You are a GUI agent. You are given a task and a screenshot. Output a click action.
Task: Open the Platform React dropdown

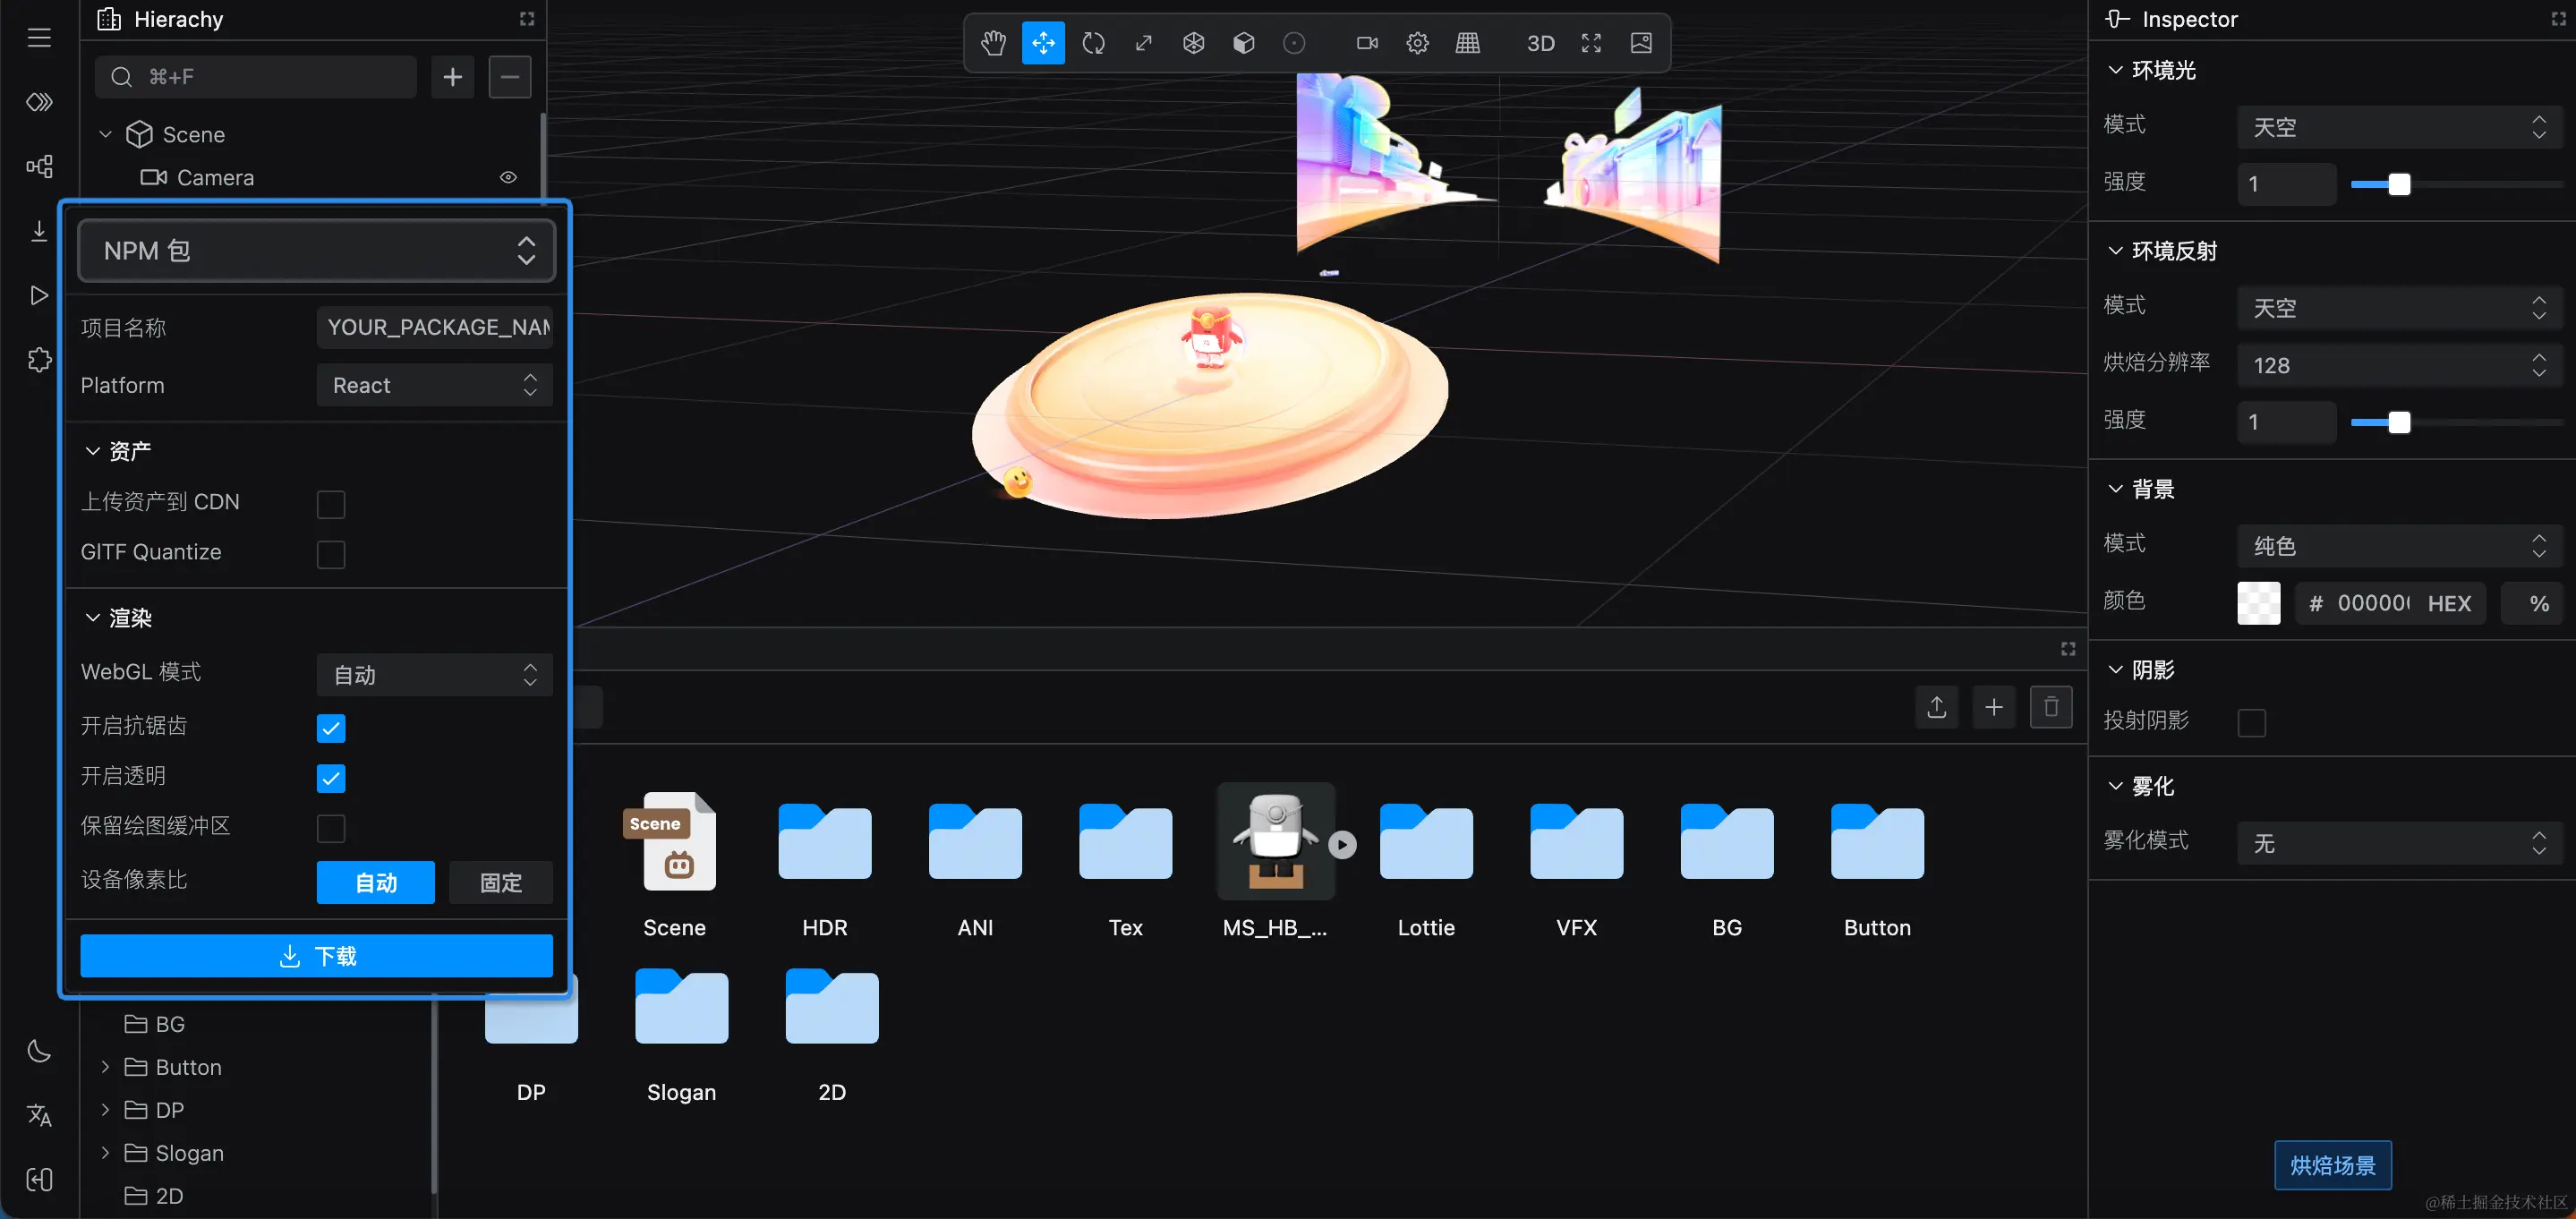coord(434,385)
